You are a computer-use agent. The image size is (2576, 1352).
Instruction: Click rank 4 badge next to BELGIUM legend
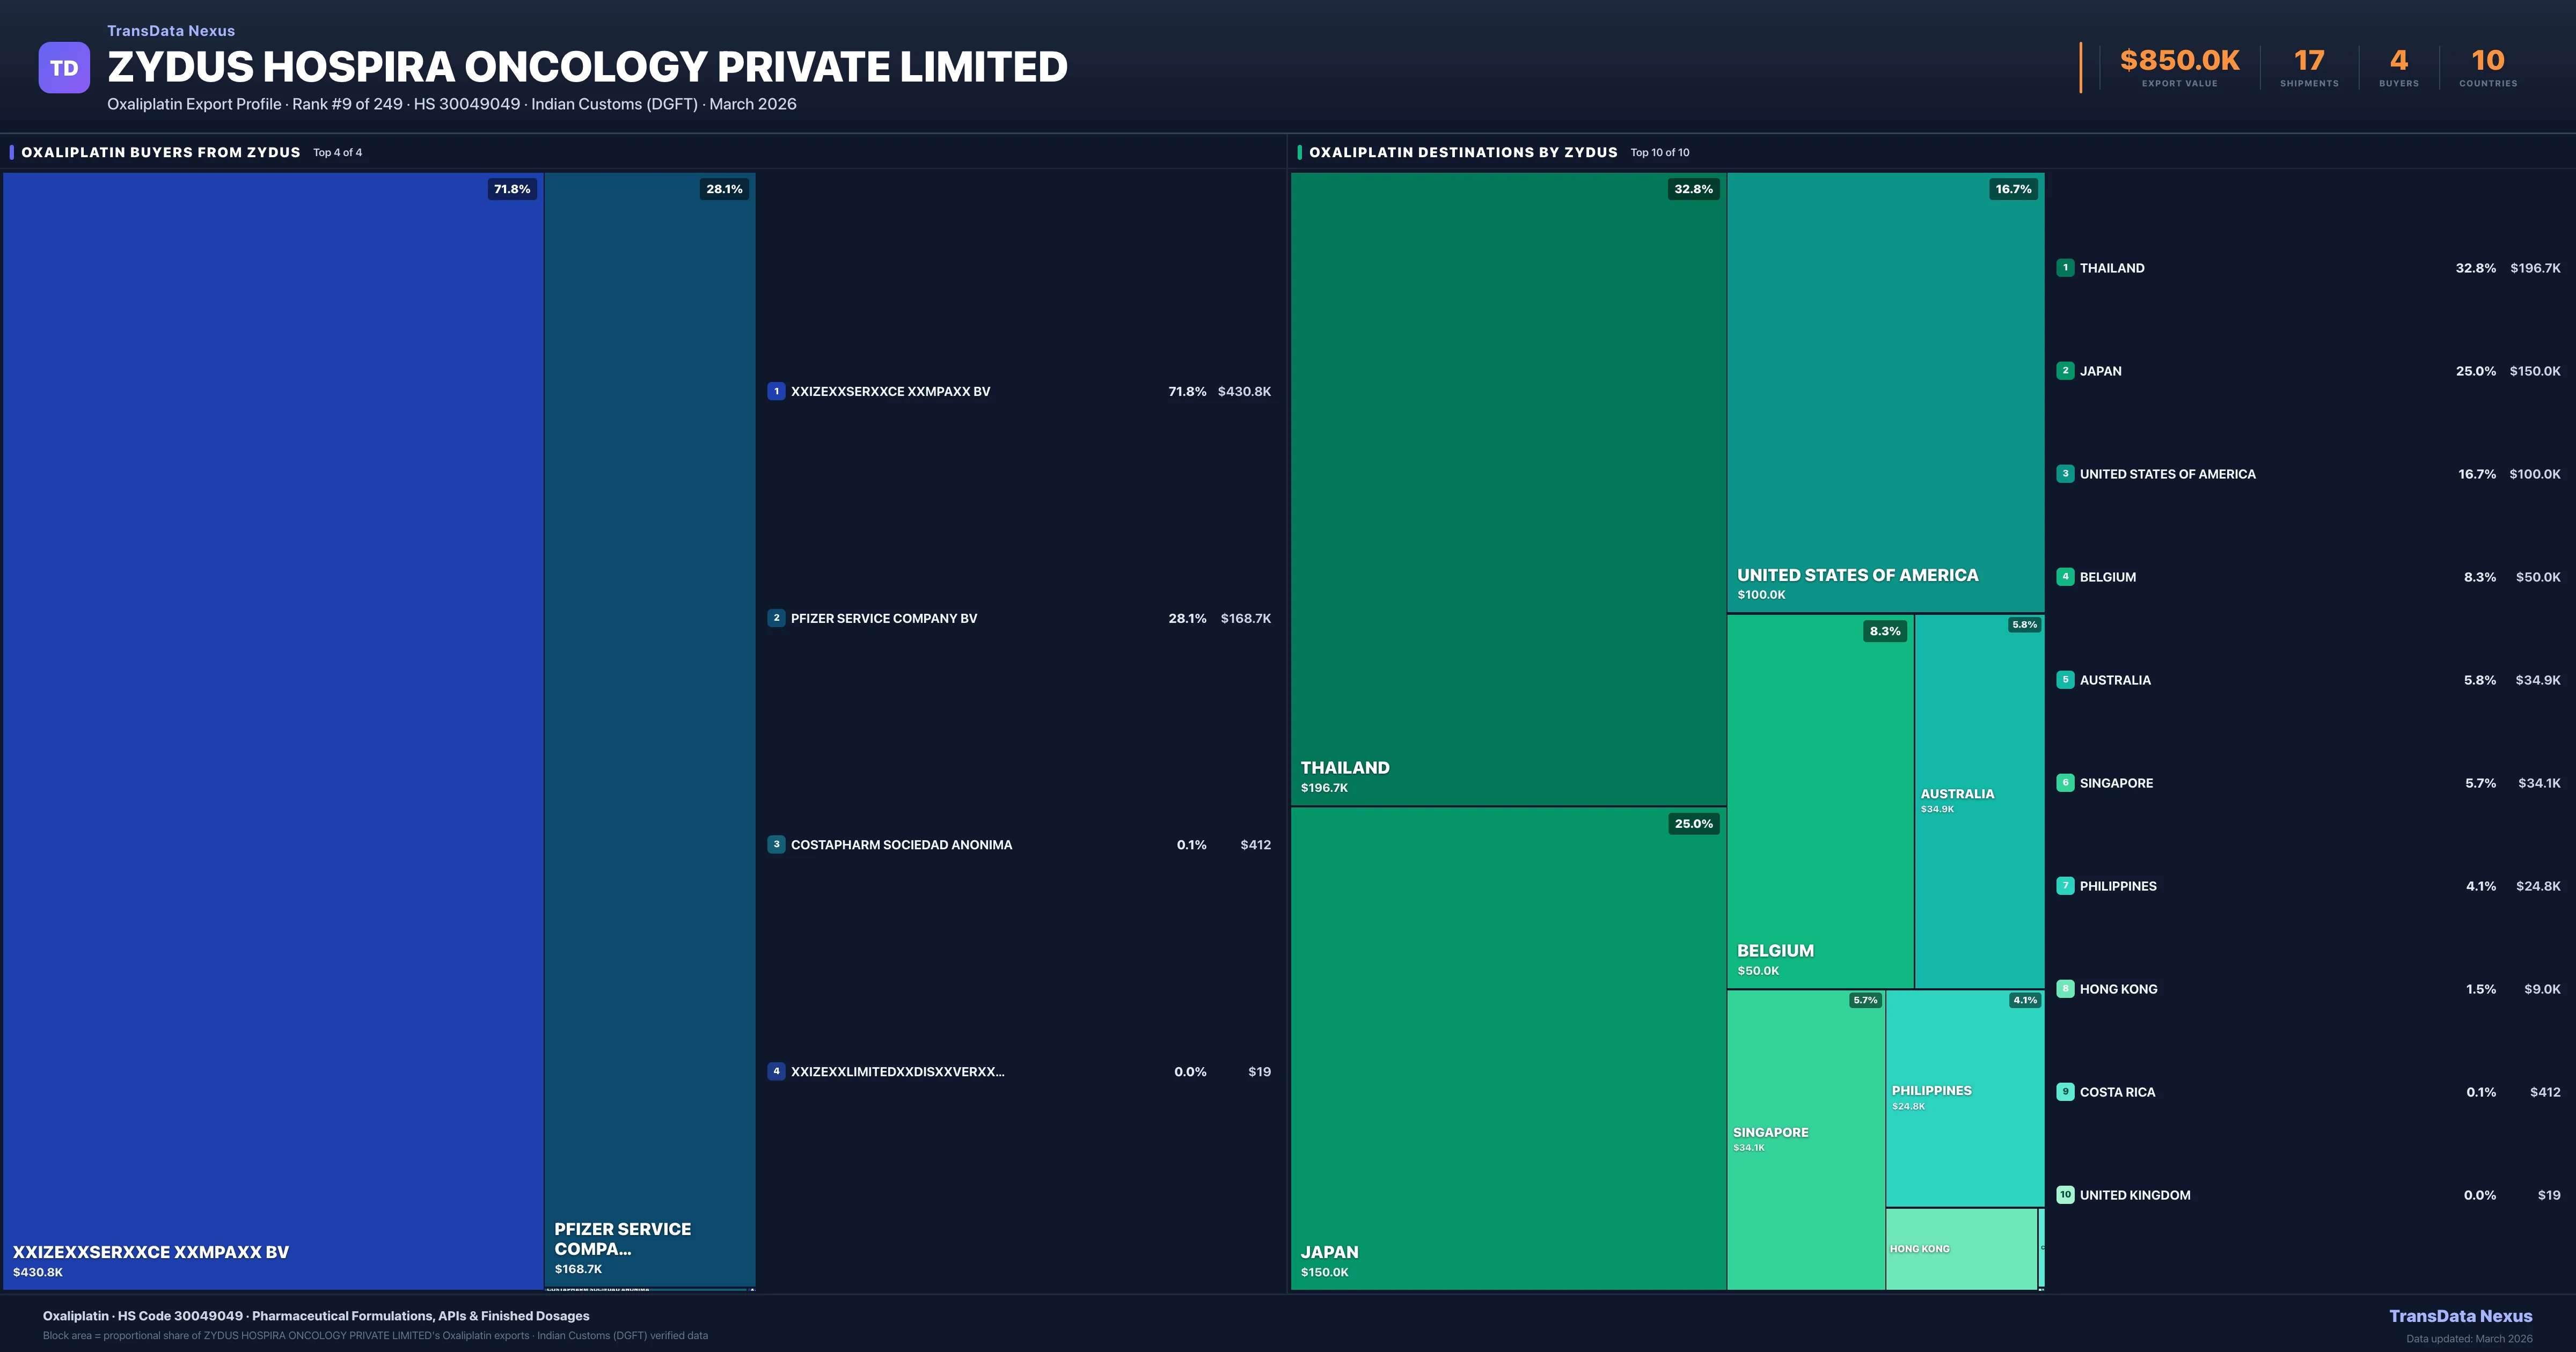2065,577
